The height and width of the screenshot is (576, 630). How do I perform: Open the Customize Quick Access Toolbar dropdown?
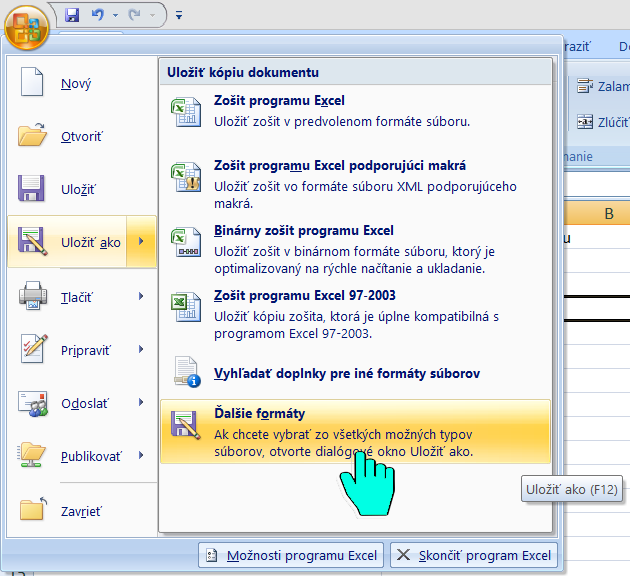click(179, 15)
